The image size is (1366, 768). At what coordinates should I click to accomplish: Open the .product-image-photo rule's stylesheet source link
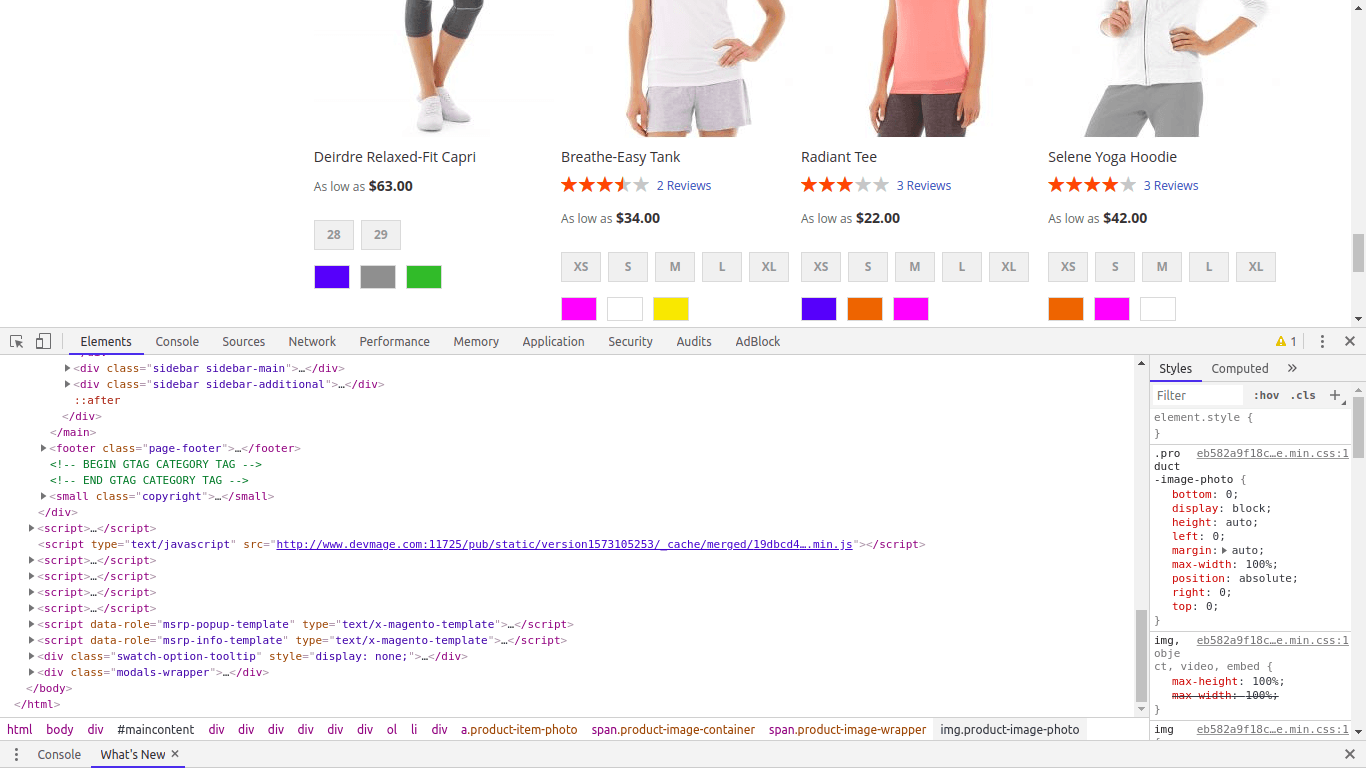click(x=1273, y=453)
